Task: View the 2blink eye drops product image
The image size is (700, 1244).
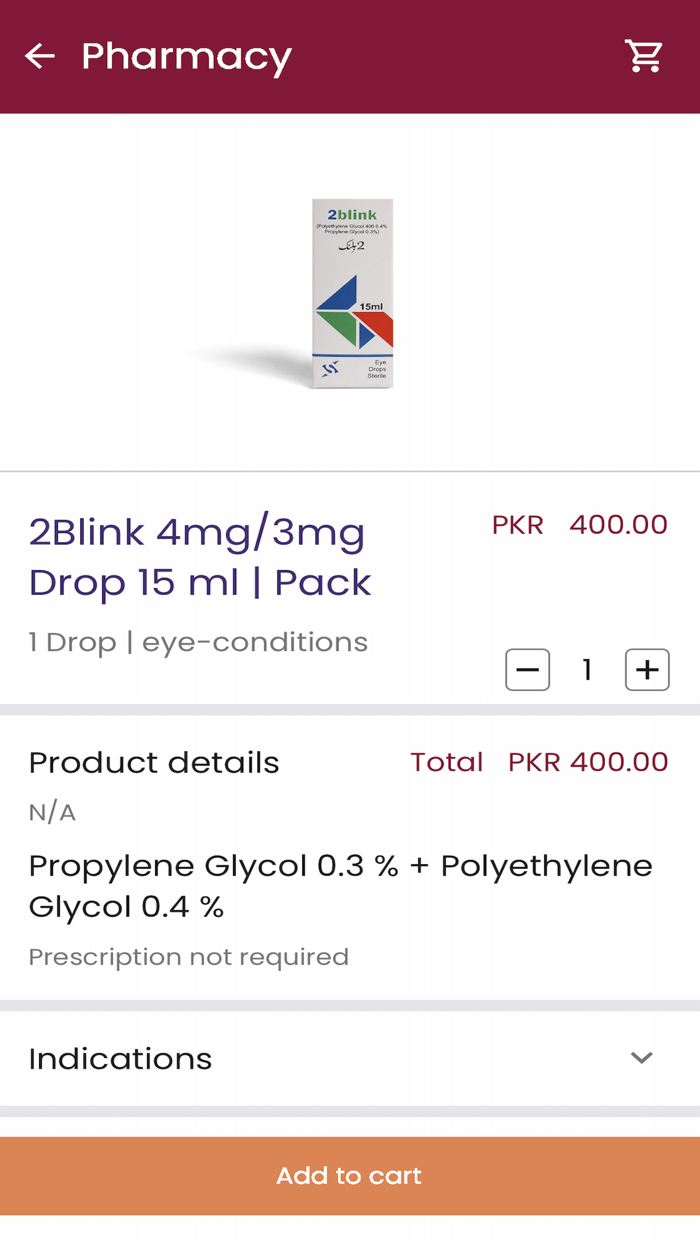Action: (350, 293)
